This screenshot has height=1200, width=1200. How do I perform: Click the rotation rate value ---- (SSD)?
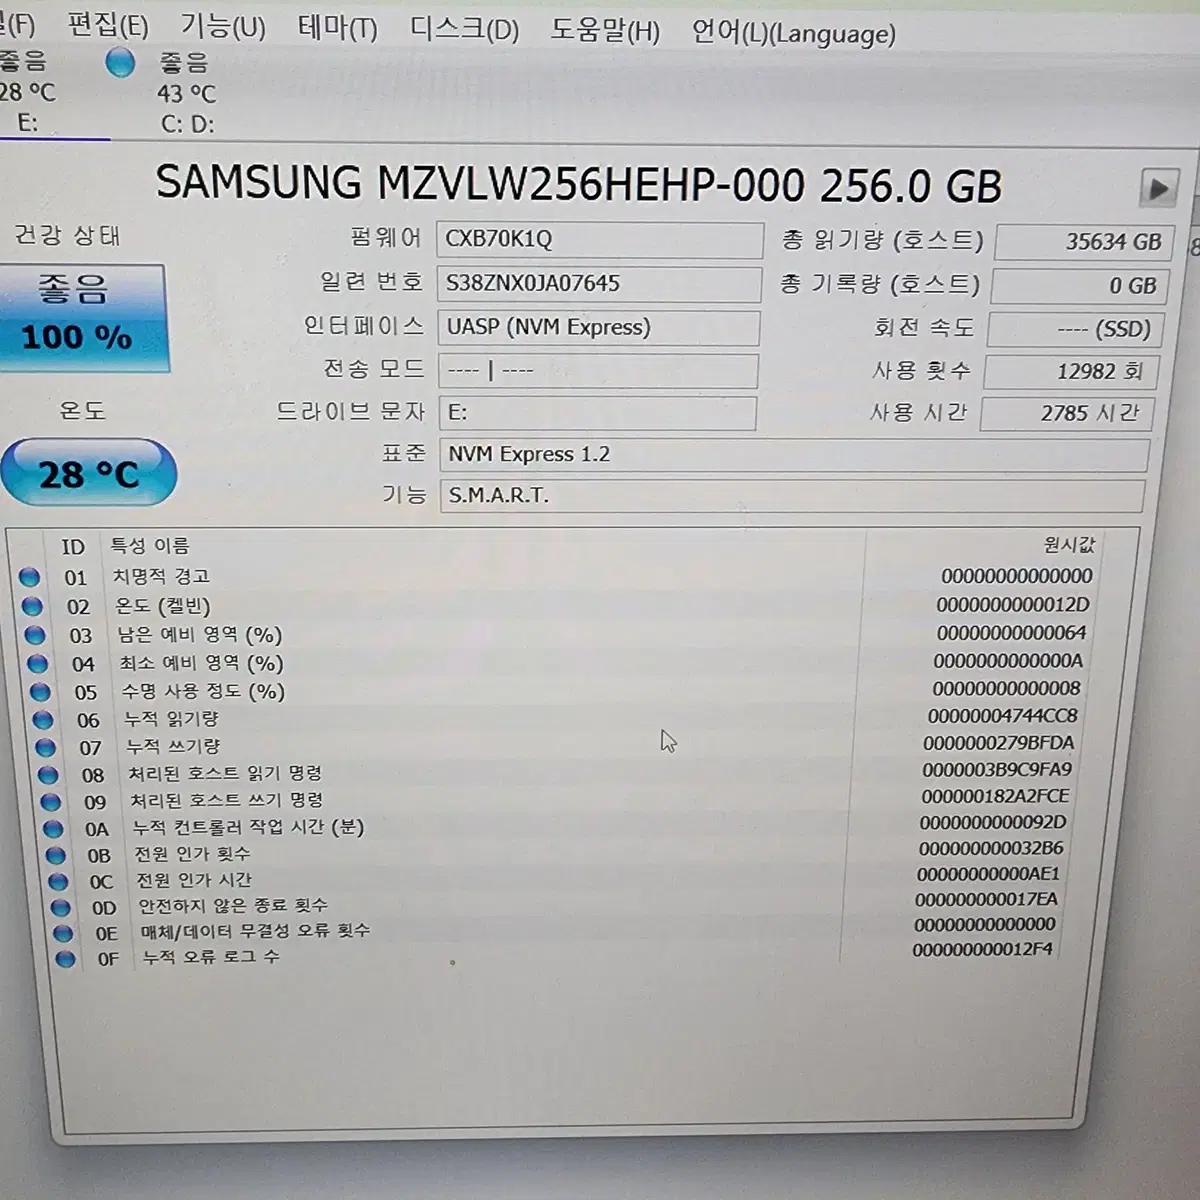1075,329
